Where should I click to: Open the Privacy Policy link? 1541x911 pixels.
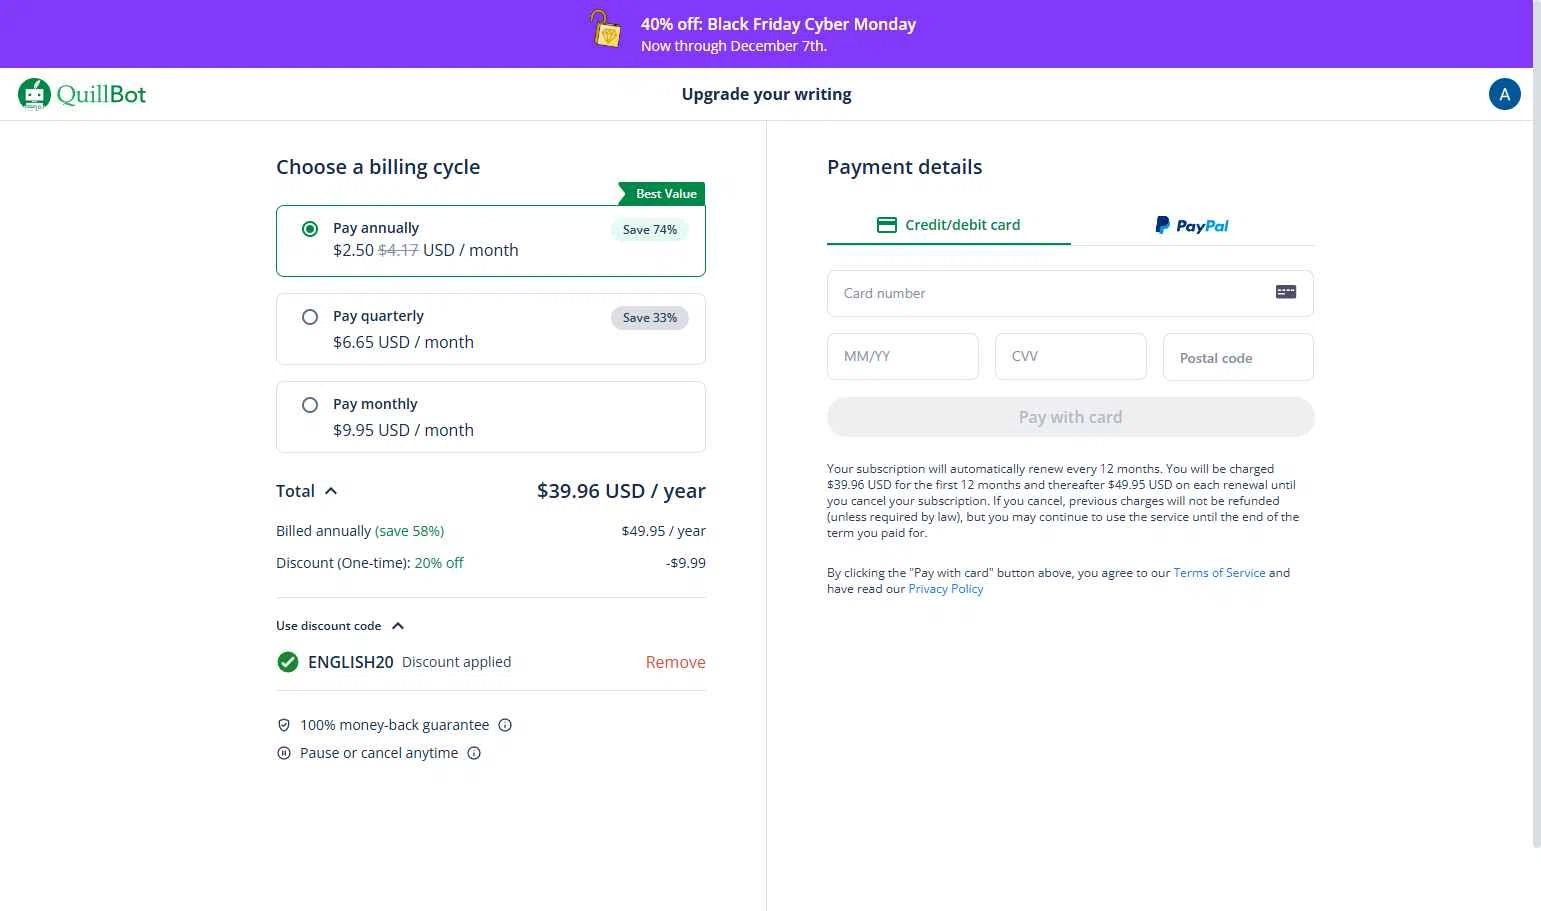pos(945,589)
